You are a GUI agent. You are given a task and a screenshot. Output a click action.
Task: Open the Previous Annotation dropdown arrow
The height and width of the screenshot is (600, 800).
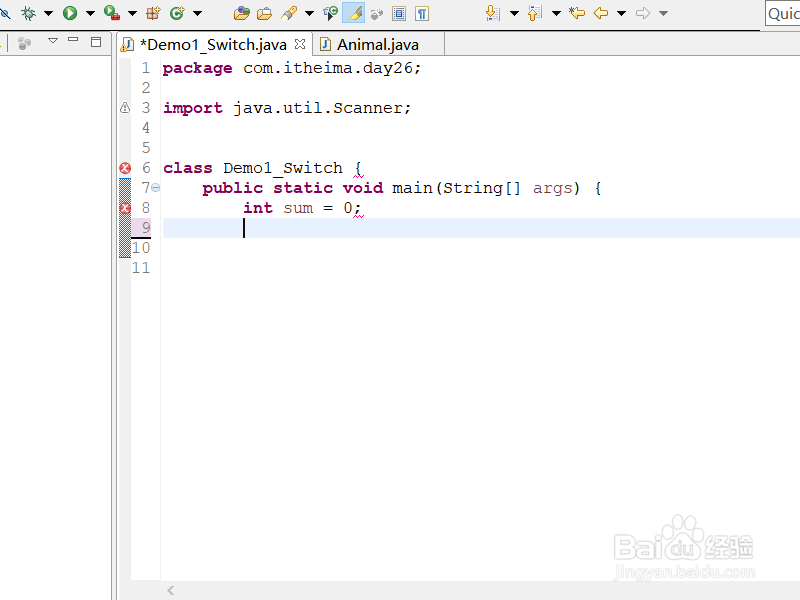[556, 13]
